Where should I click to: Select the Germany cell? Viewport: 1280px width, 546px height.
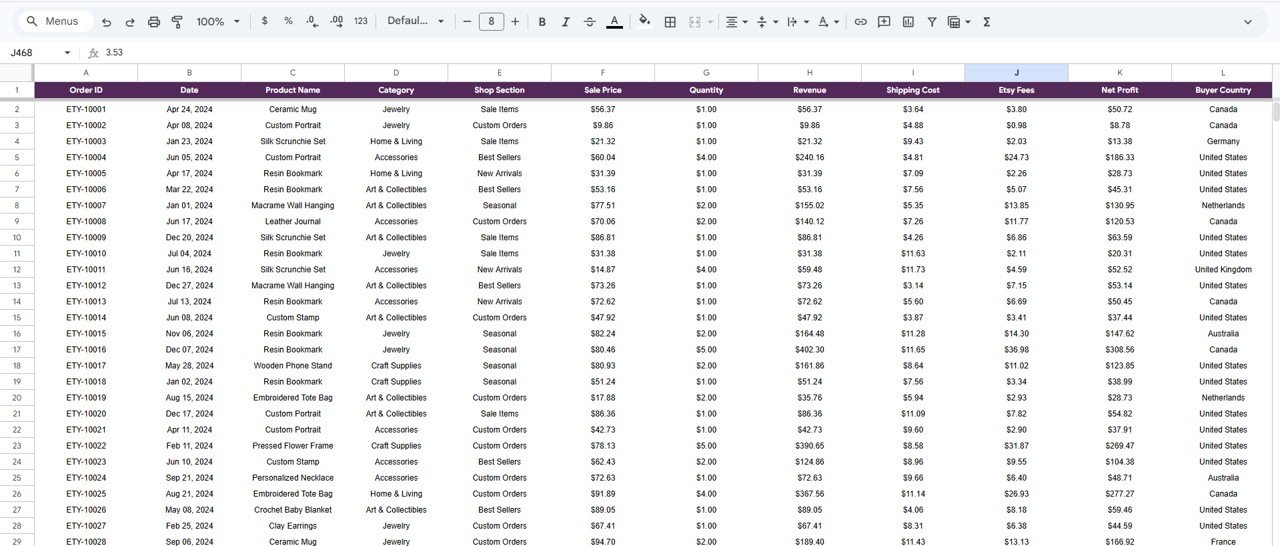[1223, 141]
